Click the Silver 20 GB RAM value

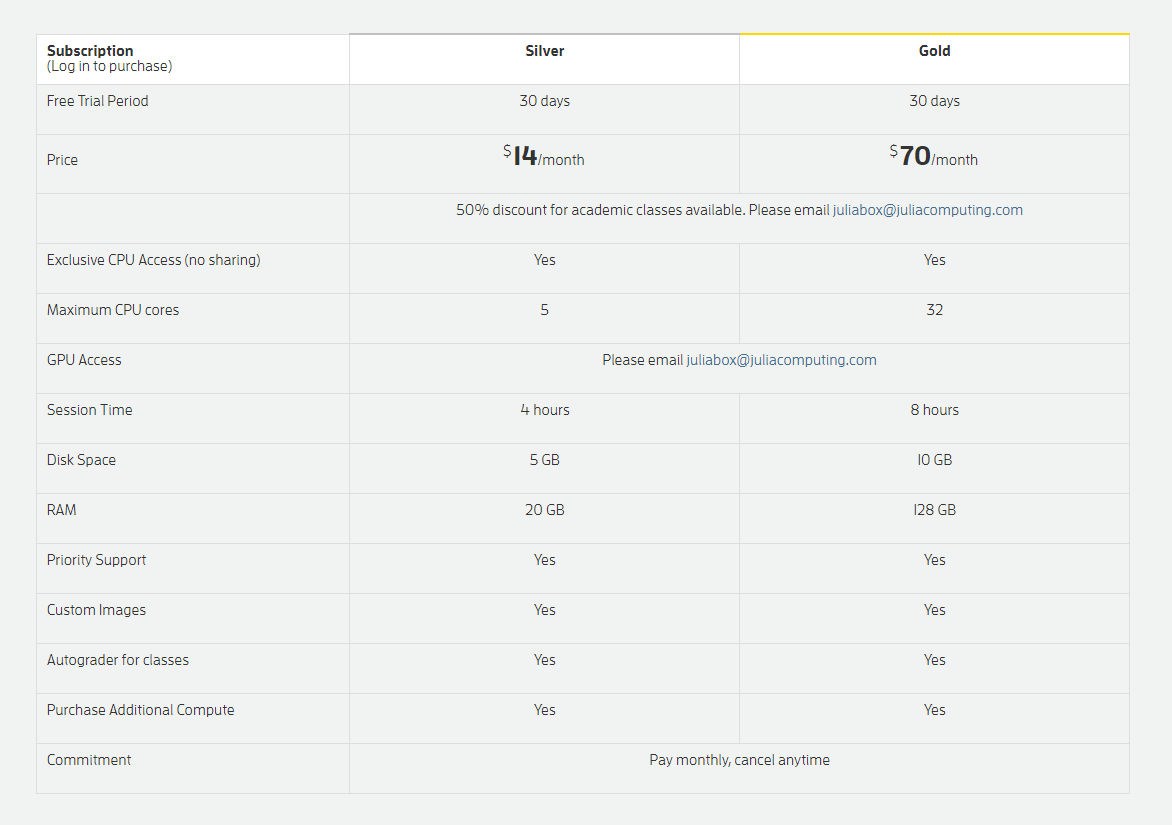coord(544,510)
